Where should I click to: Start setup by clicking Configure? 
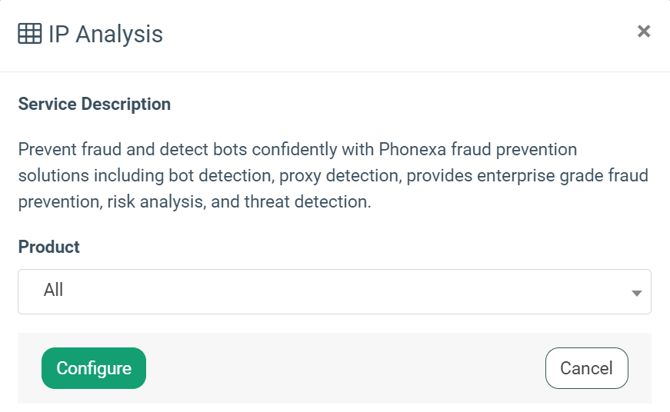pyautogui.click(x=93, y=368)
